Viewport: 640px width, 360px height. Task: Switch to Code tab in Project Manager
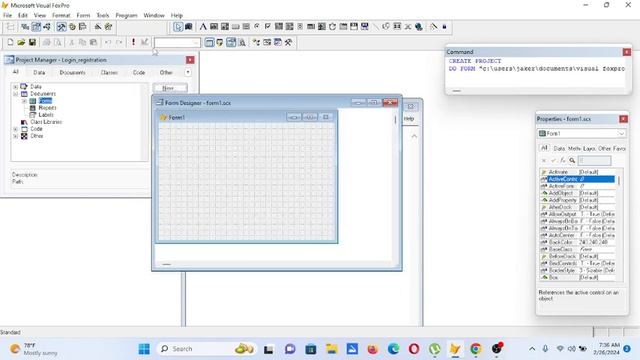coord(139,72)
